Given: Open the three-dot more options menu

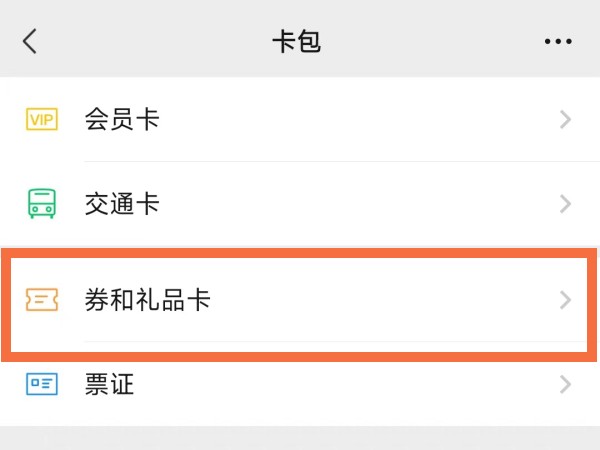Looking at the screenshot, I should [x=558, y=41].
